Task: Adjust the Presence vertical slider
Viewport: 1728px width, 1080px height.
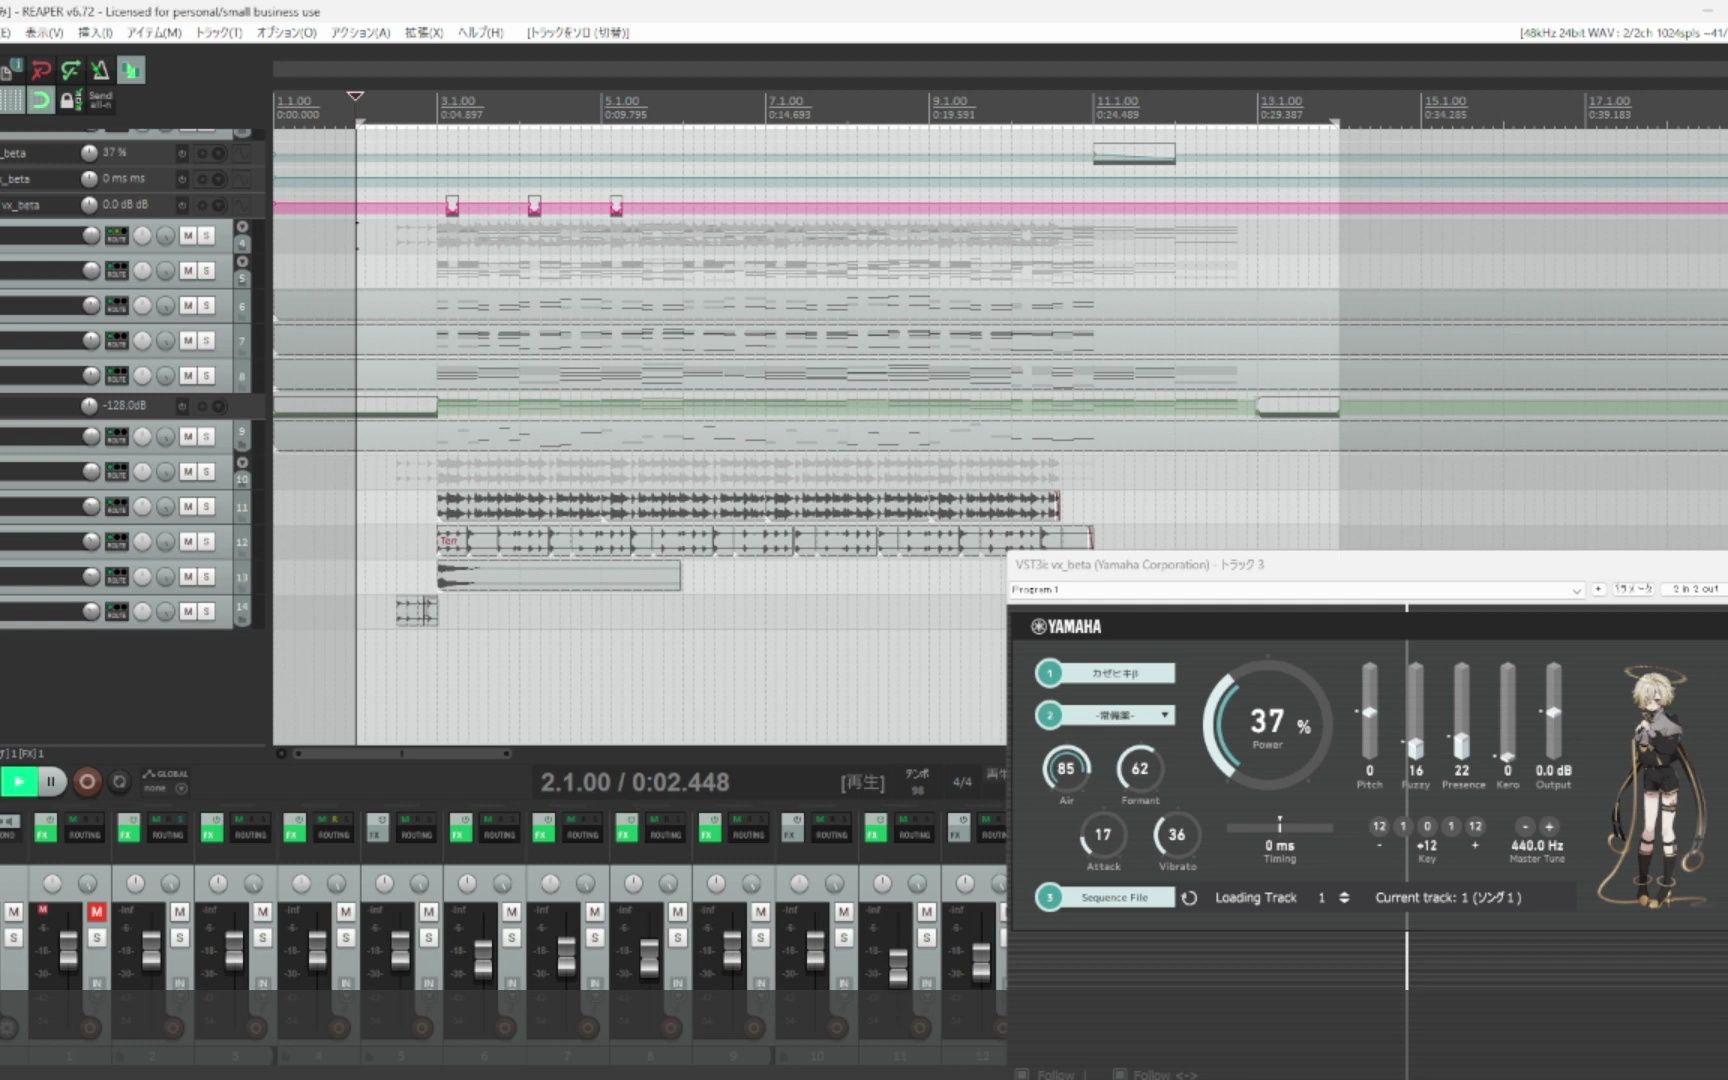Action: pyautogui.click(x=1462, y=712)
